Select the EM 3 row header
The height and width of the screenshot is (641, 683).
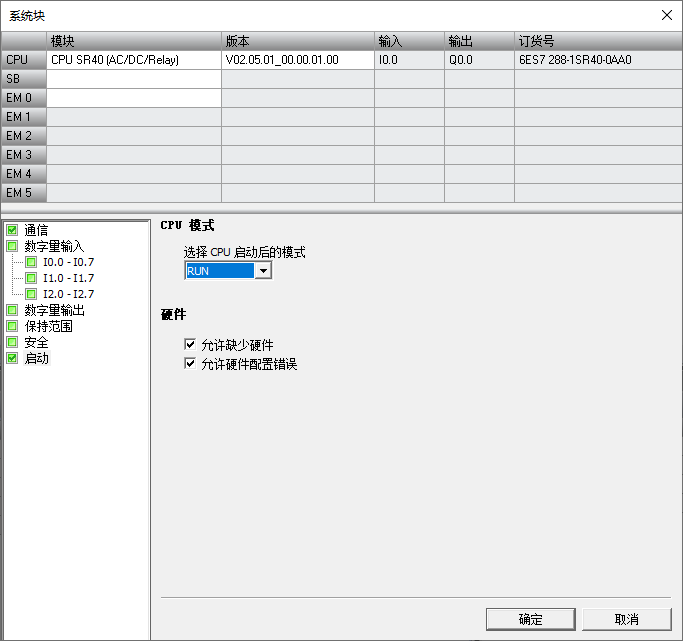(x=24, y=155)
